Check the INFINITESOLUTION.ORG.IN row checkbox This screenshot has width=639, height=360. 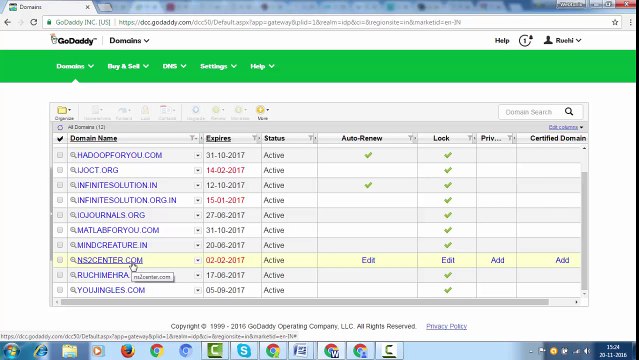[60, 200]
